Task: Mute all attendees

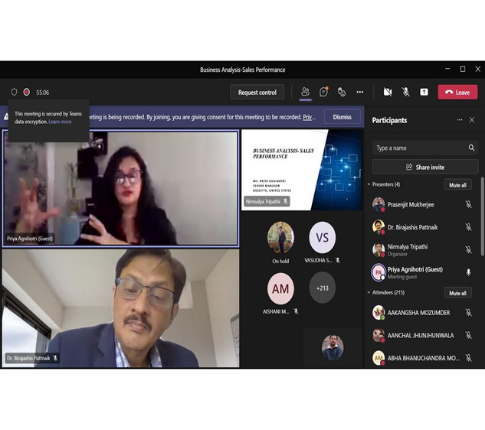Action: point(458,293)
